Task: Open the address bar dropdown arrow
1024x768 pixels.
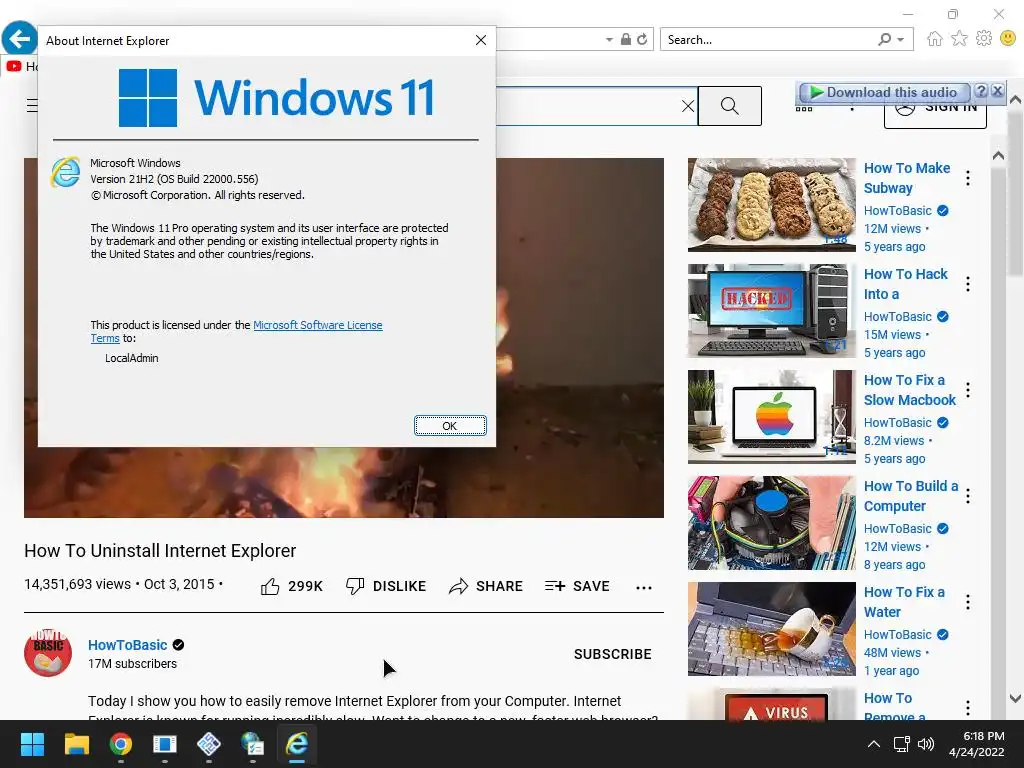Action: tap(609, 40)
